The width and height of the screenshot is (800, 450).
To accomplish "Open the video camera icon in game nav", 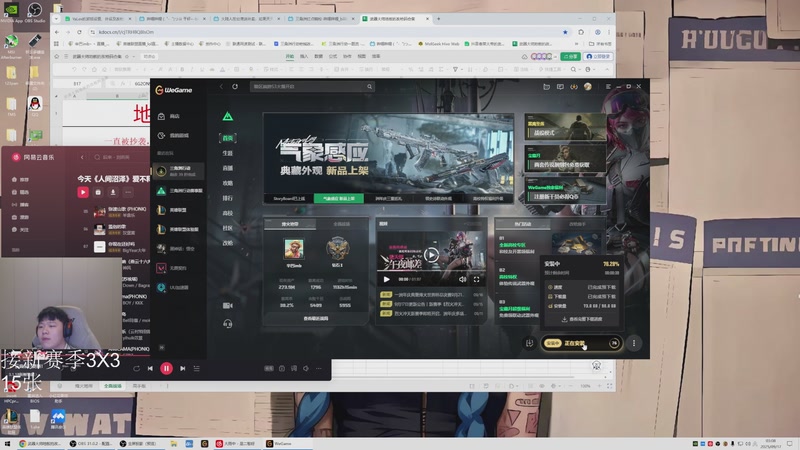I will (228, 305).
